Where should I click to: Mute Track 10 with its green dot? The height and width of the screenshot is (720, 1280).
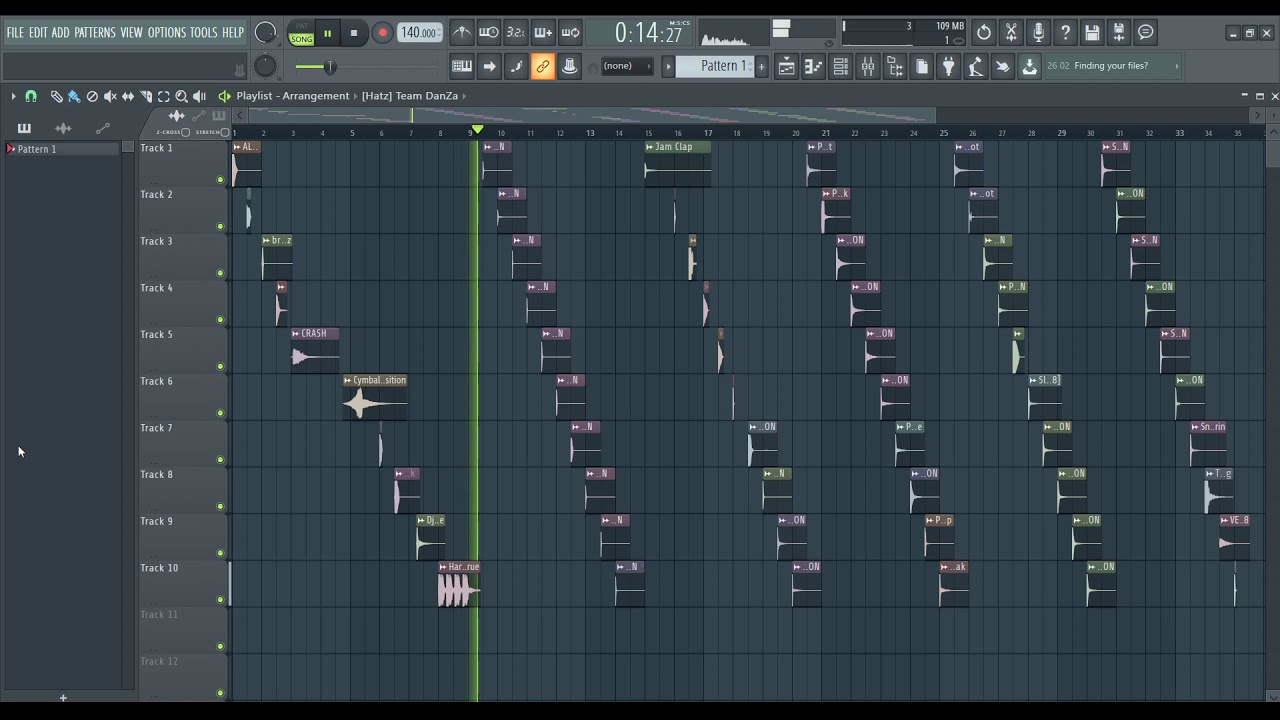coord(220,600)
